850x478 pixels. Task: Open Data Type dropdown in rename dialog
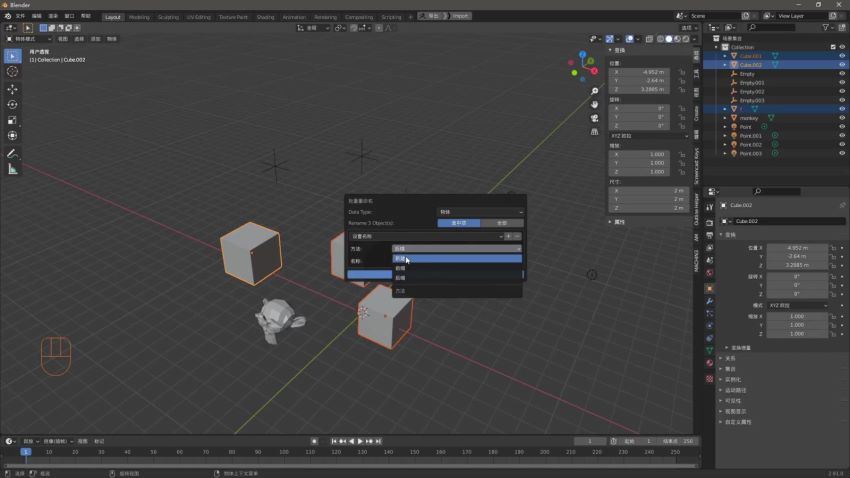tap(480, 212)
